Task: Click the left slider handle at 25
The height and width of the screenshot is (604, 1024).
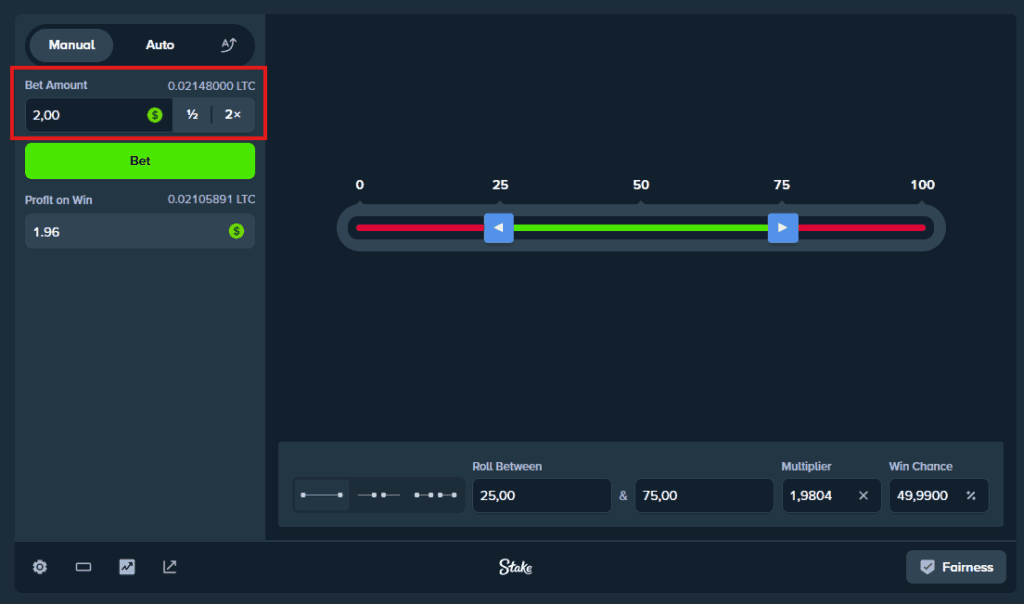Action: pos(499,228)
